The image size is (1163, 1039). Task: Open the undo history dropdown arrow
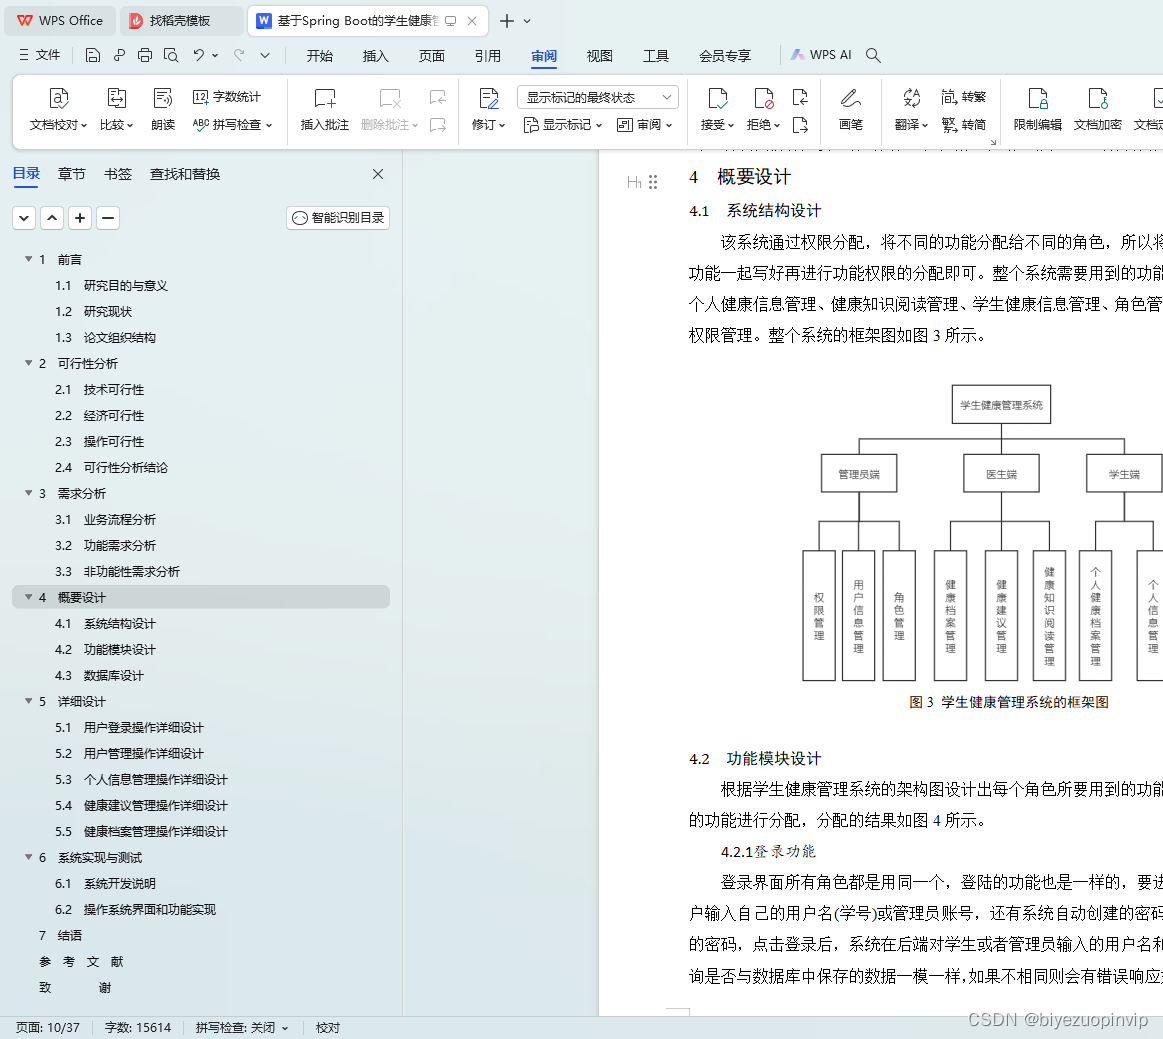[215, 55]
